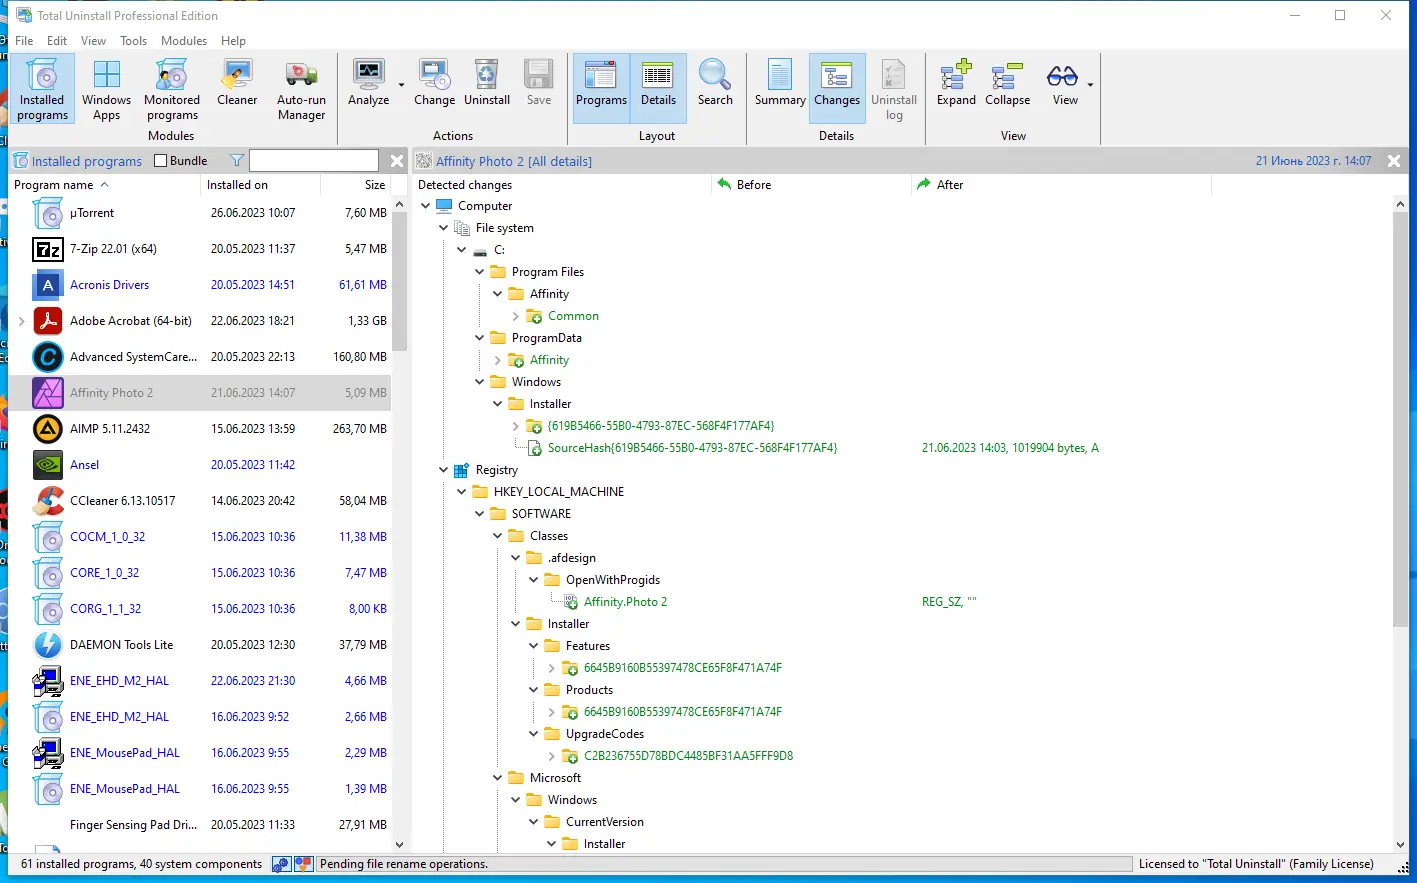
Task: Collapse the HKEY_LOCAL_MACHINE node
Action: click(x=461, y=492)
